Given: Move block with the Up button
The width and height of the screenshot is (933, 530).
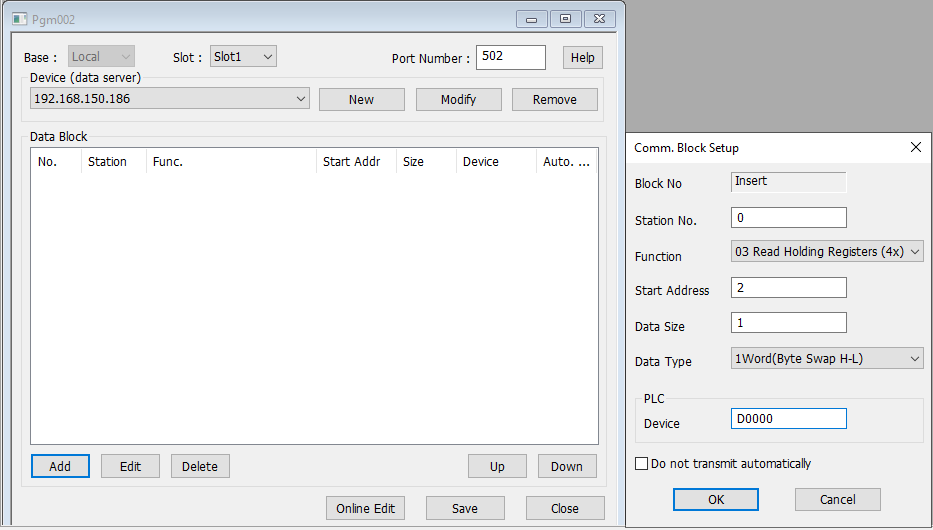Looking at the screenshot, I should (497, 466).
